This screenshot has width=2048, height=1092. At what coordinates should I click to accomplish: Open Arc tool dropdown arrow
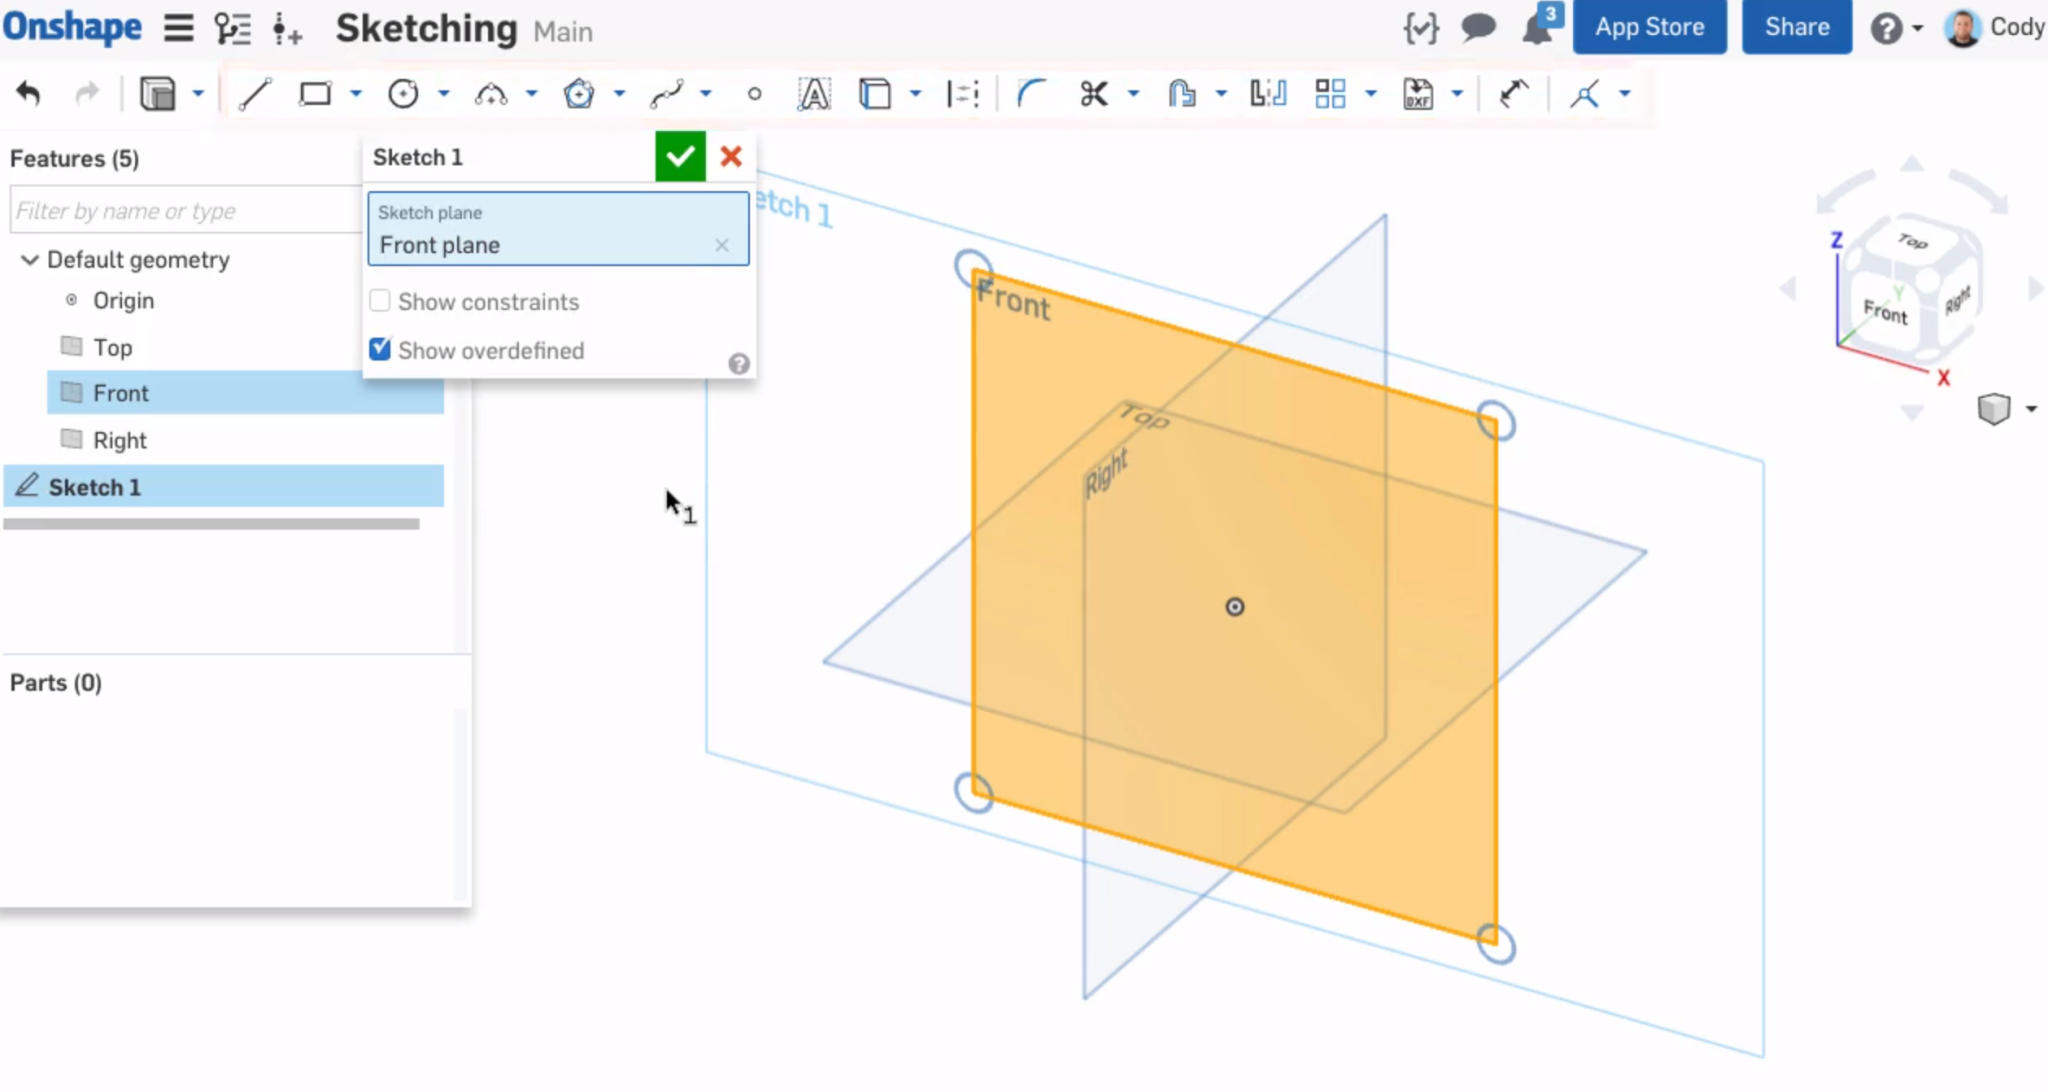click(532, 94)
